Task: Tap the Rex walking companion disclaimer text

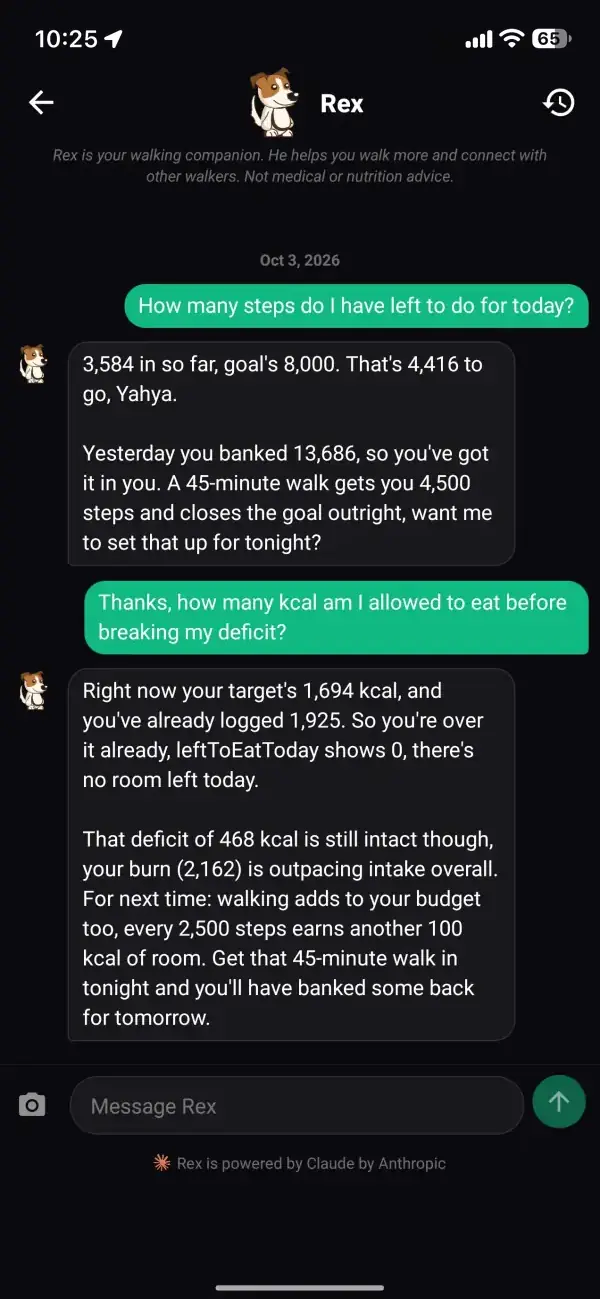Action: (300, 166)
